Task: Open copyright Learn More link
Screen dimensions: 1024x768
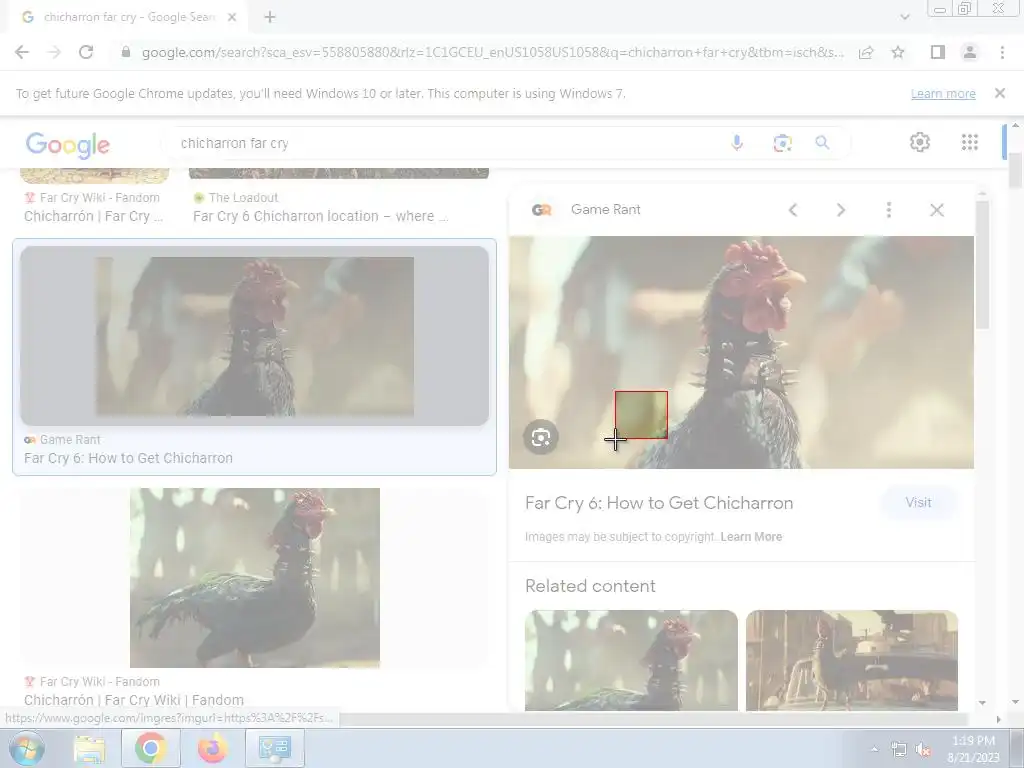Action: [751, 537]
